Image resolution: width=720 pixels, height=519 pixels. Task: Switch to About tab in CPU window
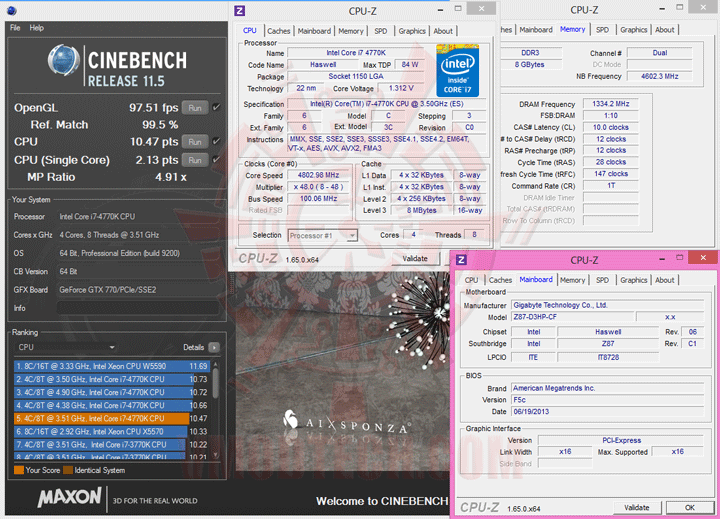coord(443,31)
